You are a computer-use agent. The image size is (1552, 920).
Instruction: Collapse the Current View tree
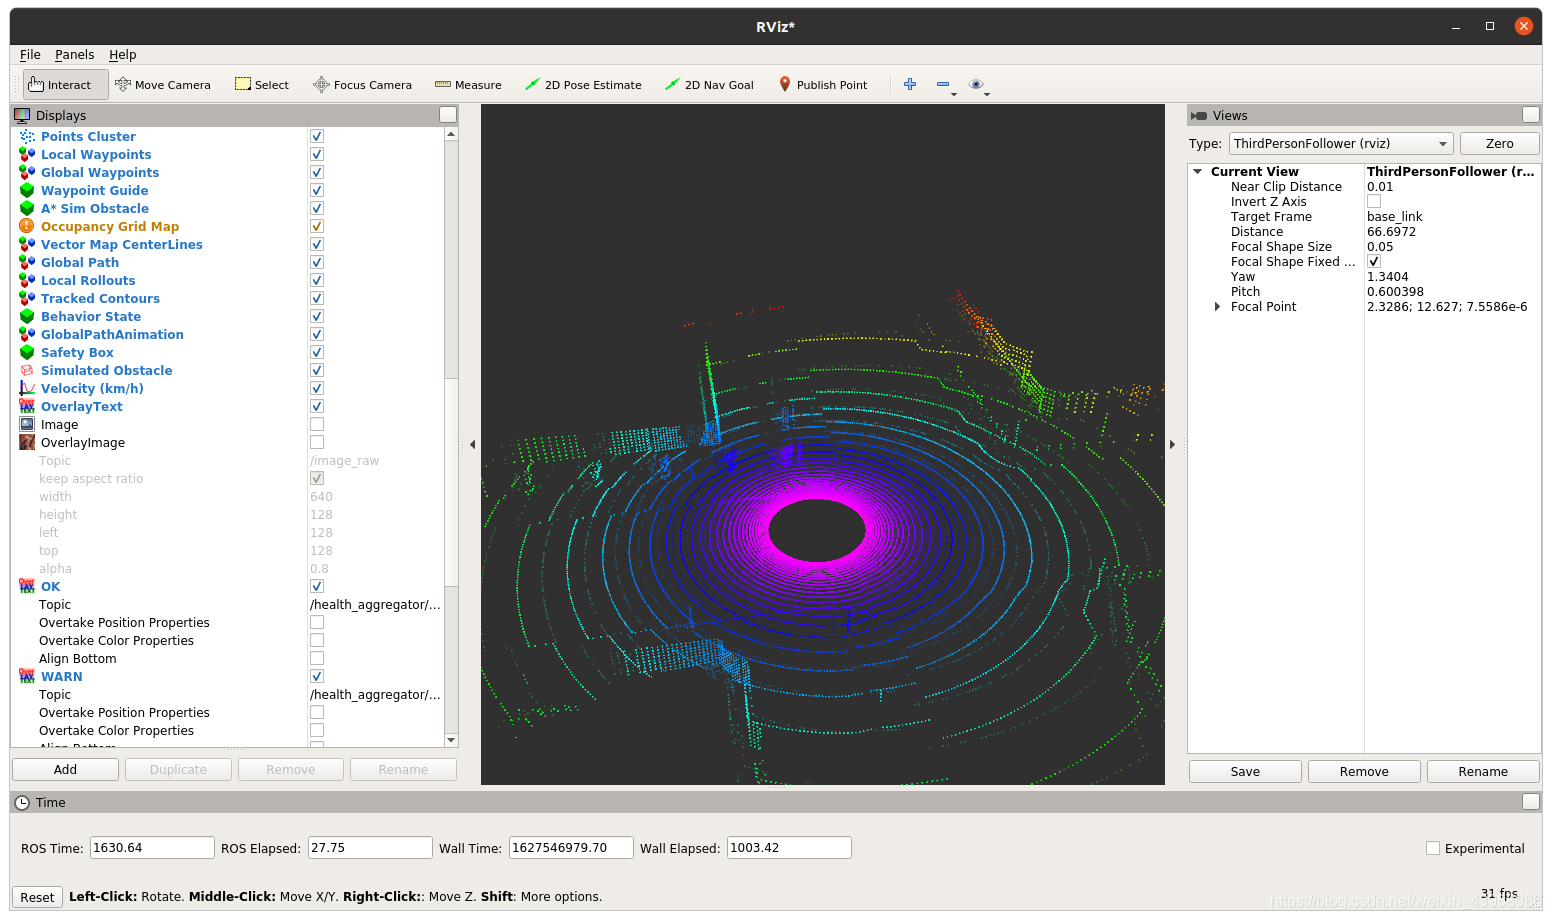pyautogui.click(x=1196, y=171)
